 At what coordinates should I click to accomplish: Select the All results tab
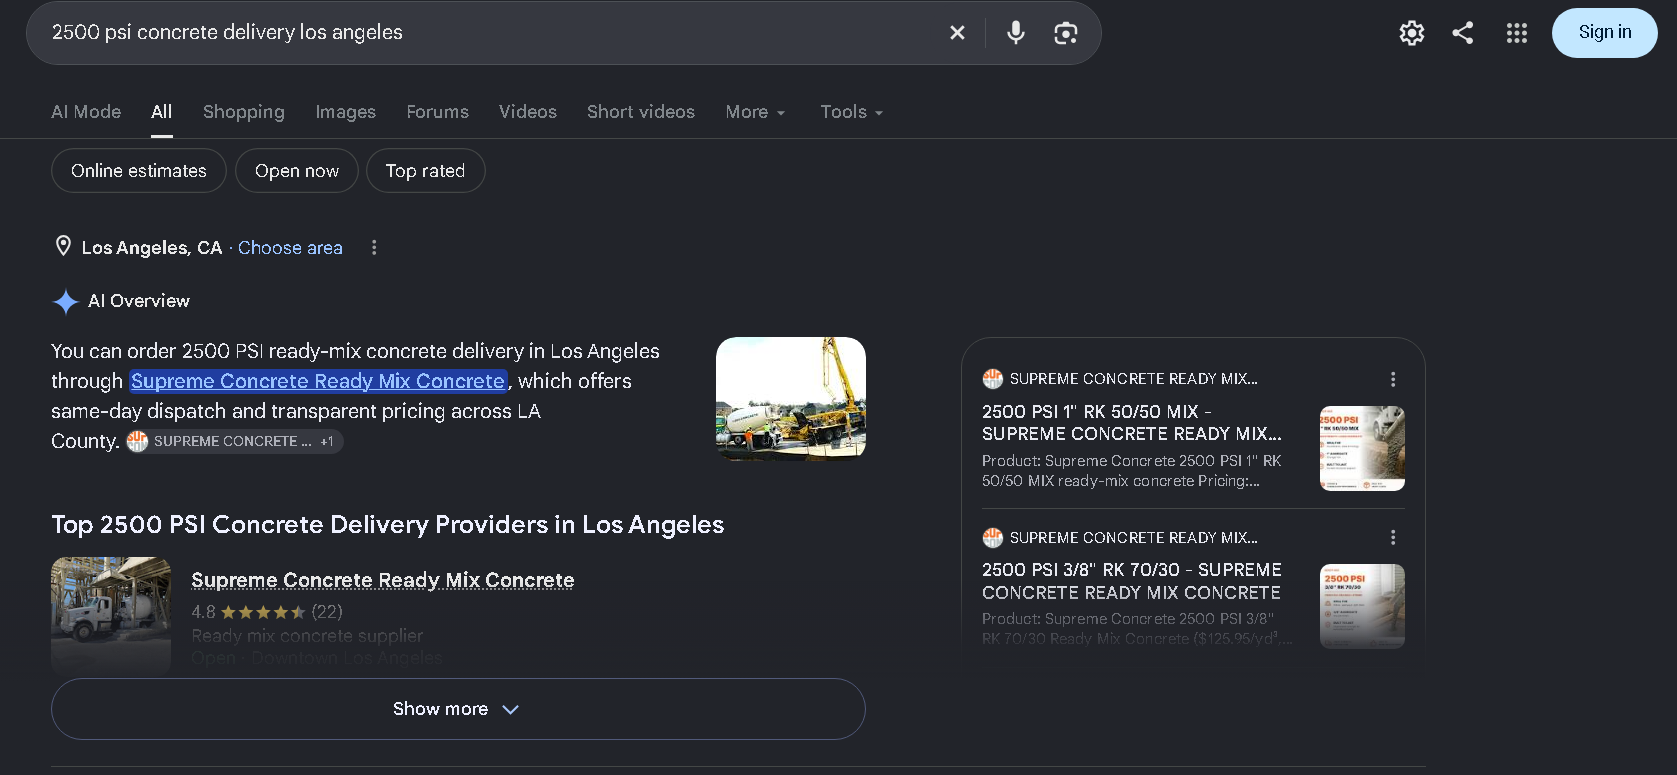(x=162, y=112)
